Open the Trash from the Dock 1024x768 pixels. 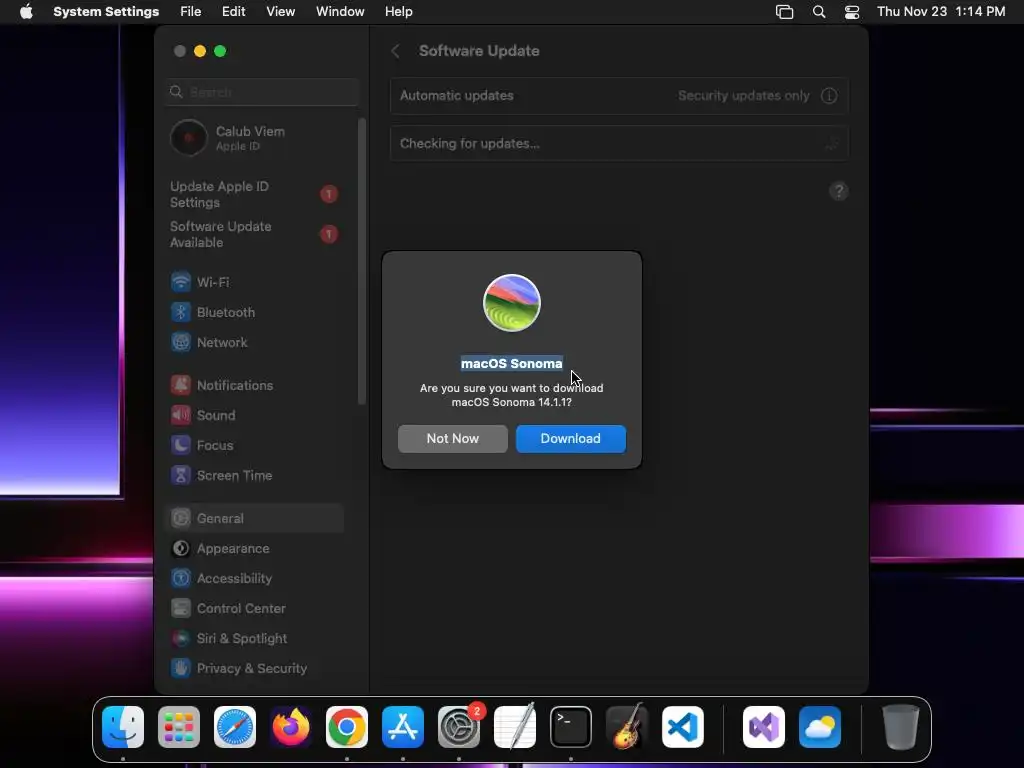tap(901, 727)
